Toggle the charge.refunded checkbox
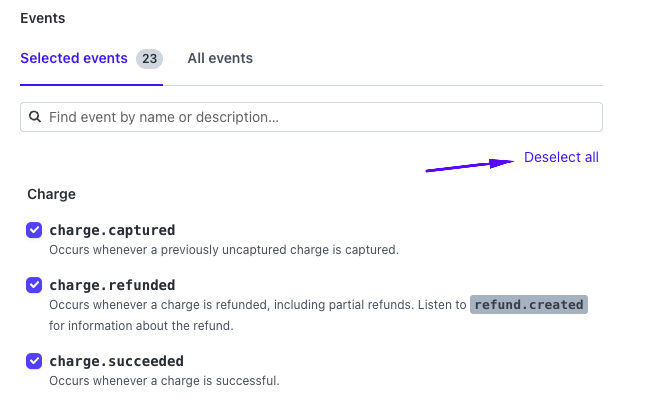This screenshot has height=402, width=659. point(34,285)
